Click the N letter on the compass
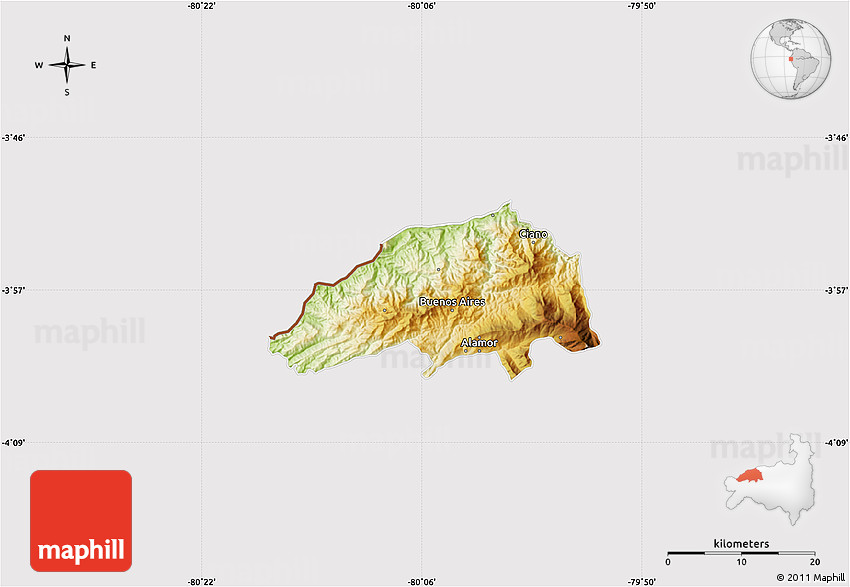 pyautogui.click(x=67, y=39)
